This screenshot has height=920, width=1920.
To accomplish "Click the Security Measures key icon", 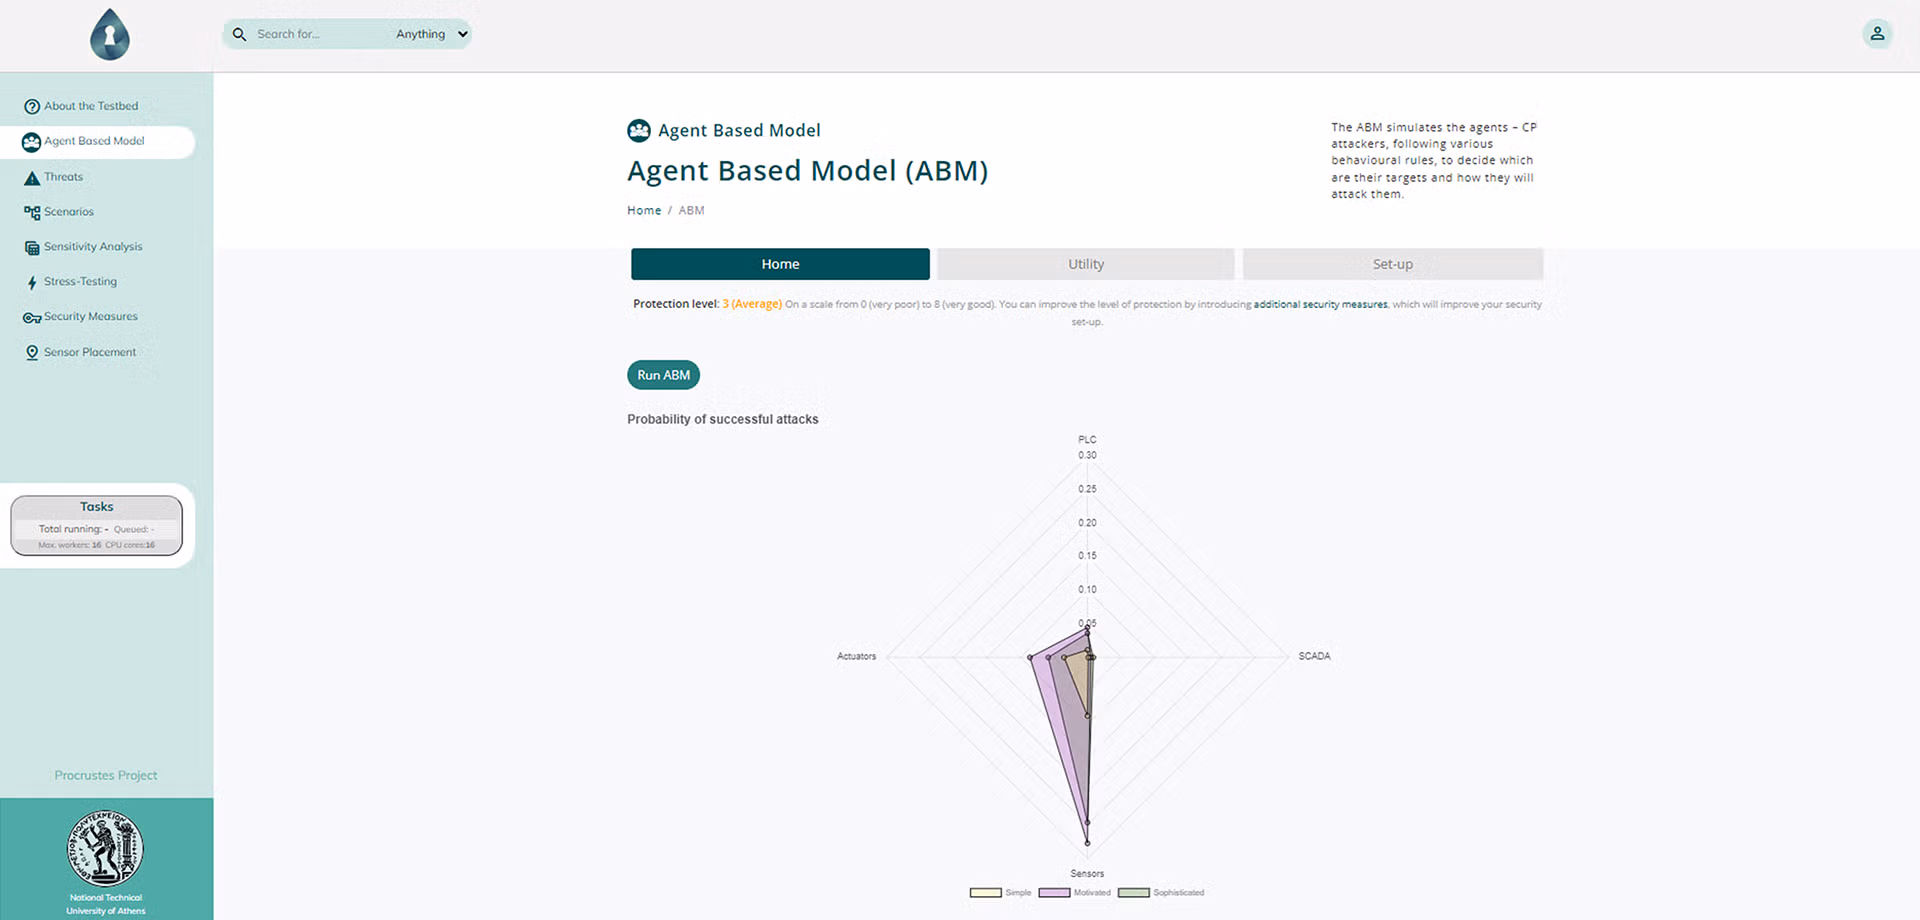I will [32, 318].
